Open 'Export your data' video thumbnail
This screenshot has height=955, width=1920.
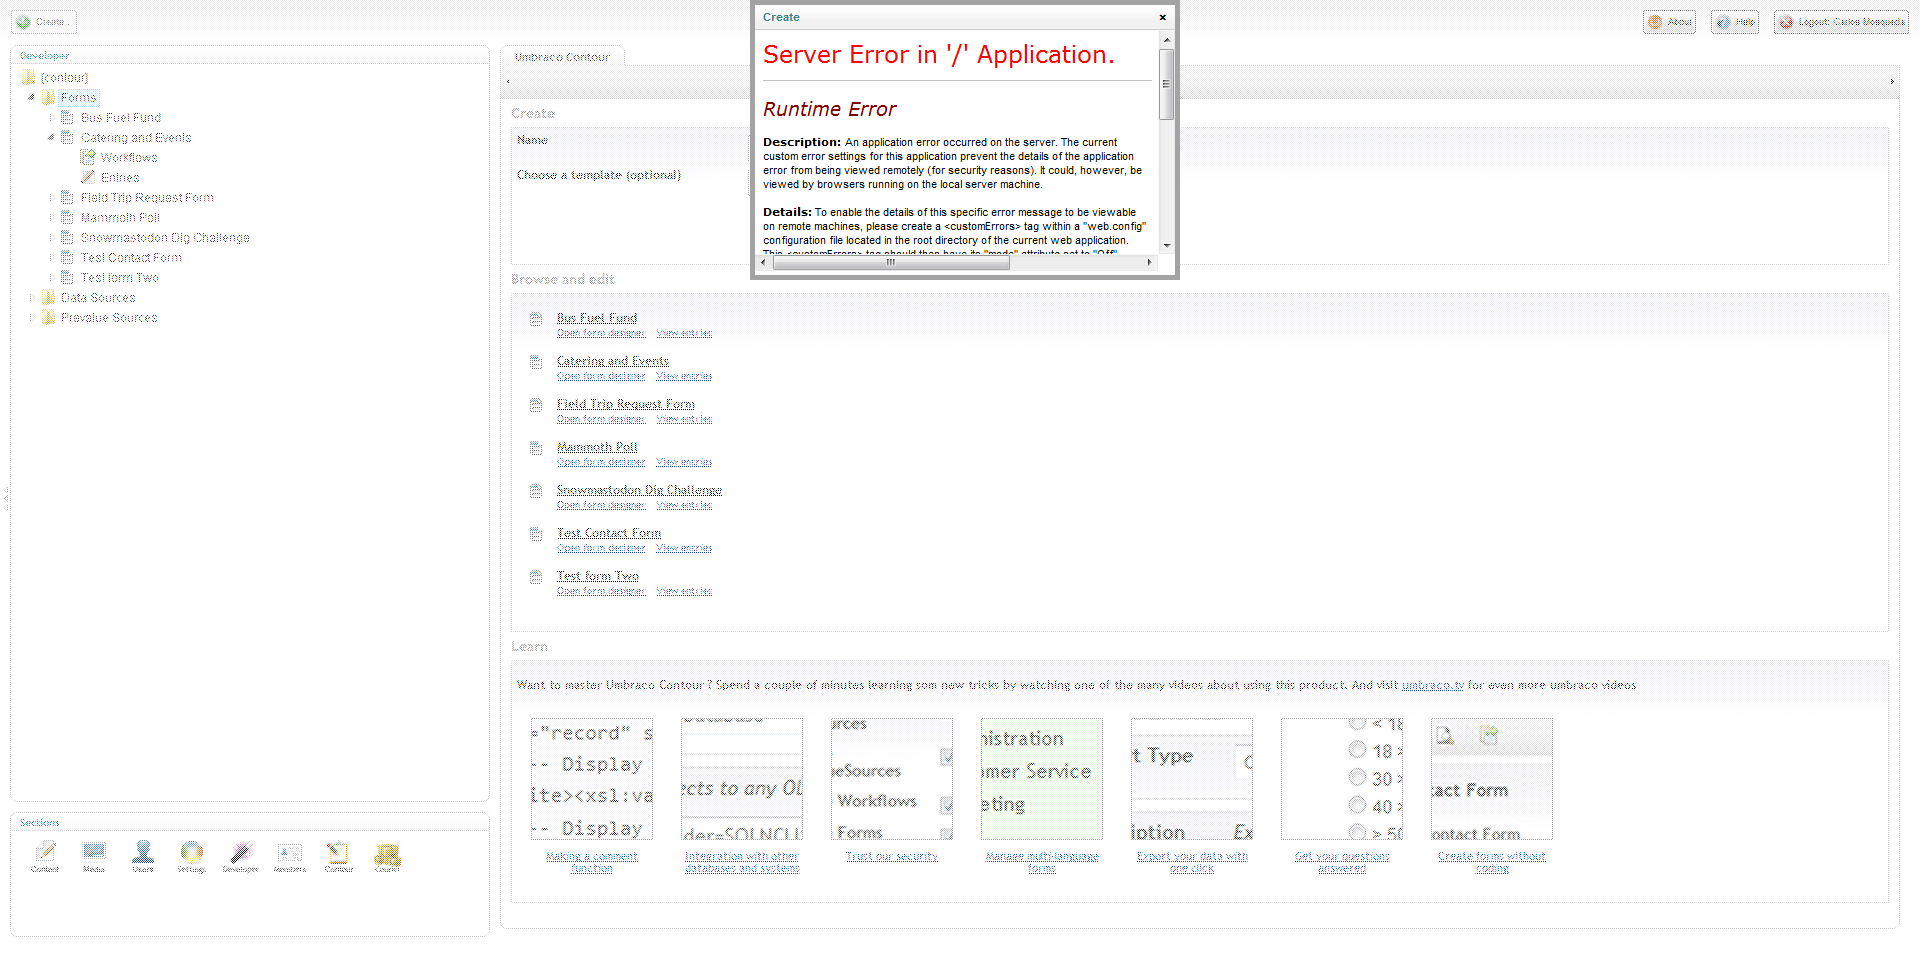[1192, 779]
